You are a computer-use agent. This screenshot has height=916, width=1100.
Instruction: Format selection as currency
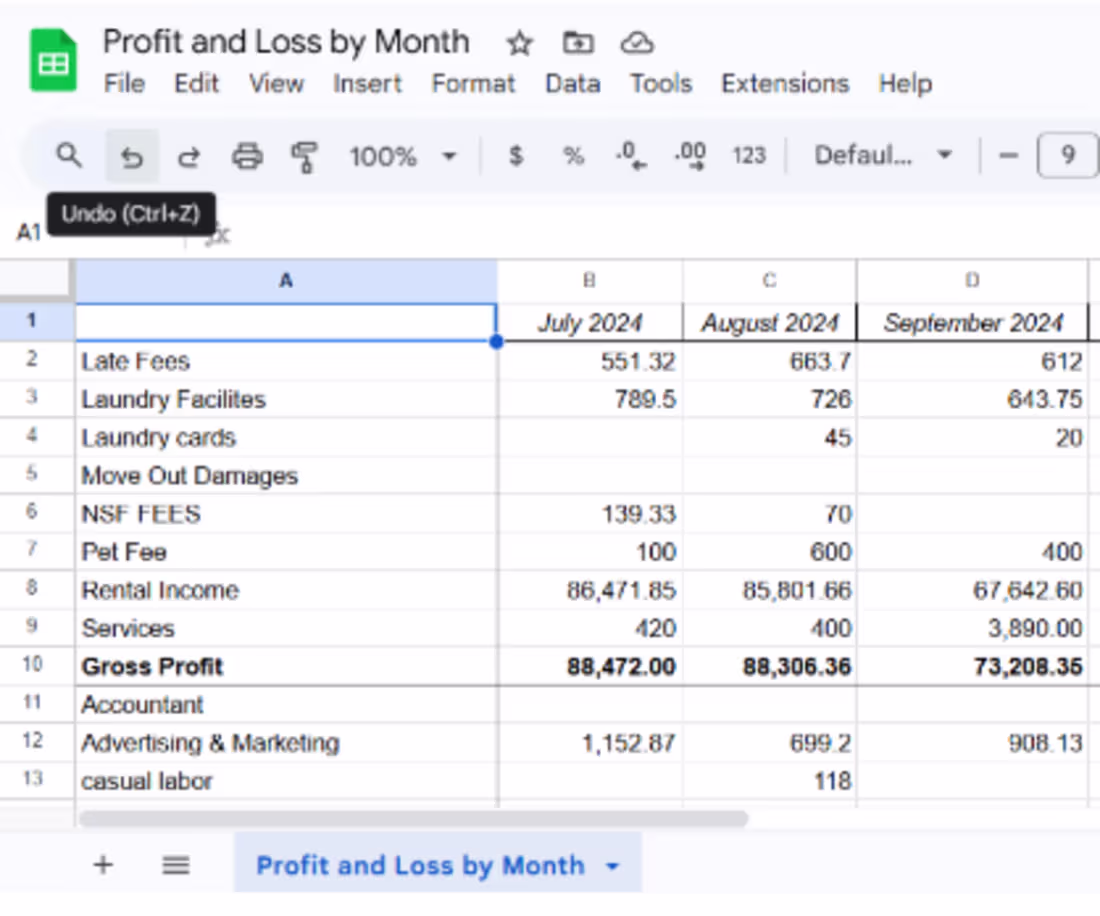[x=516, y=155]
